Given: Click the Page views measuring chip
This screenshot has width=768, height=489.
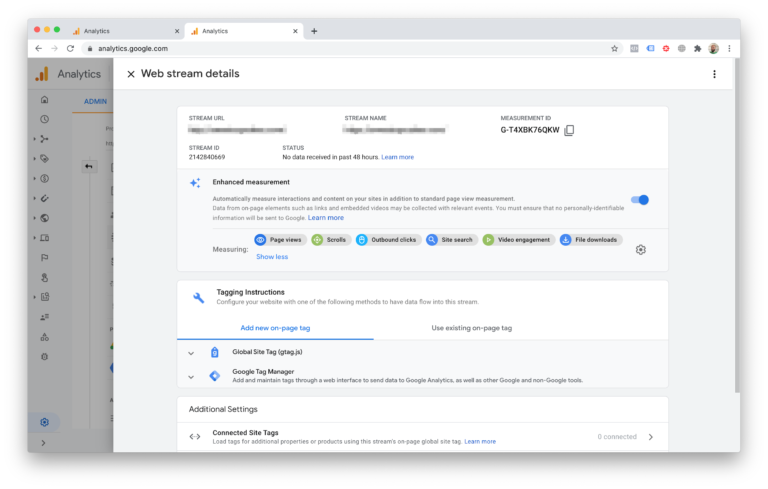Looking at the screenshot, I should tap(280, 240).
